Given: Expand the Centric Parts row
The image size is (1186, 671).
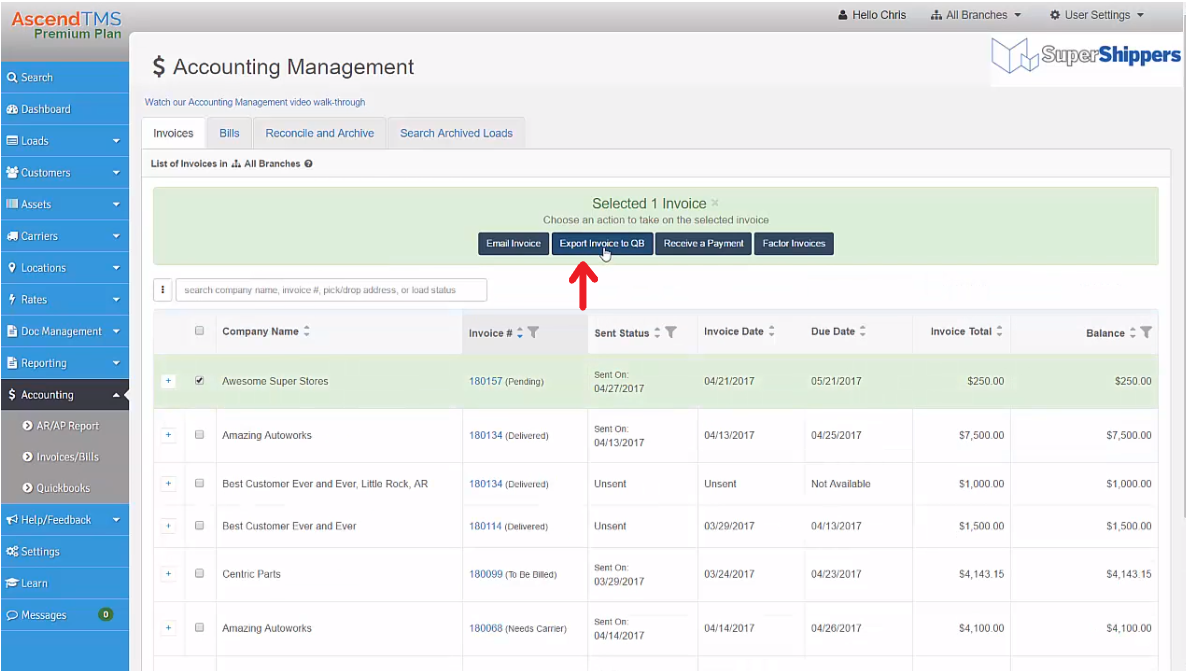Looking at the screenshot, I should (x=169, y=573).
